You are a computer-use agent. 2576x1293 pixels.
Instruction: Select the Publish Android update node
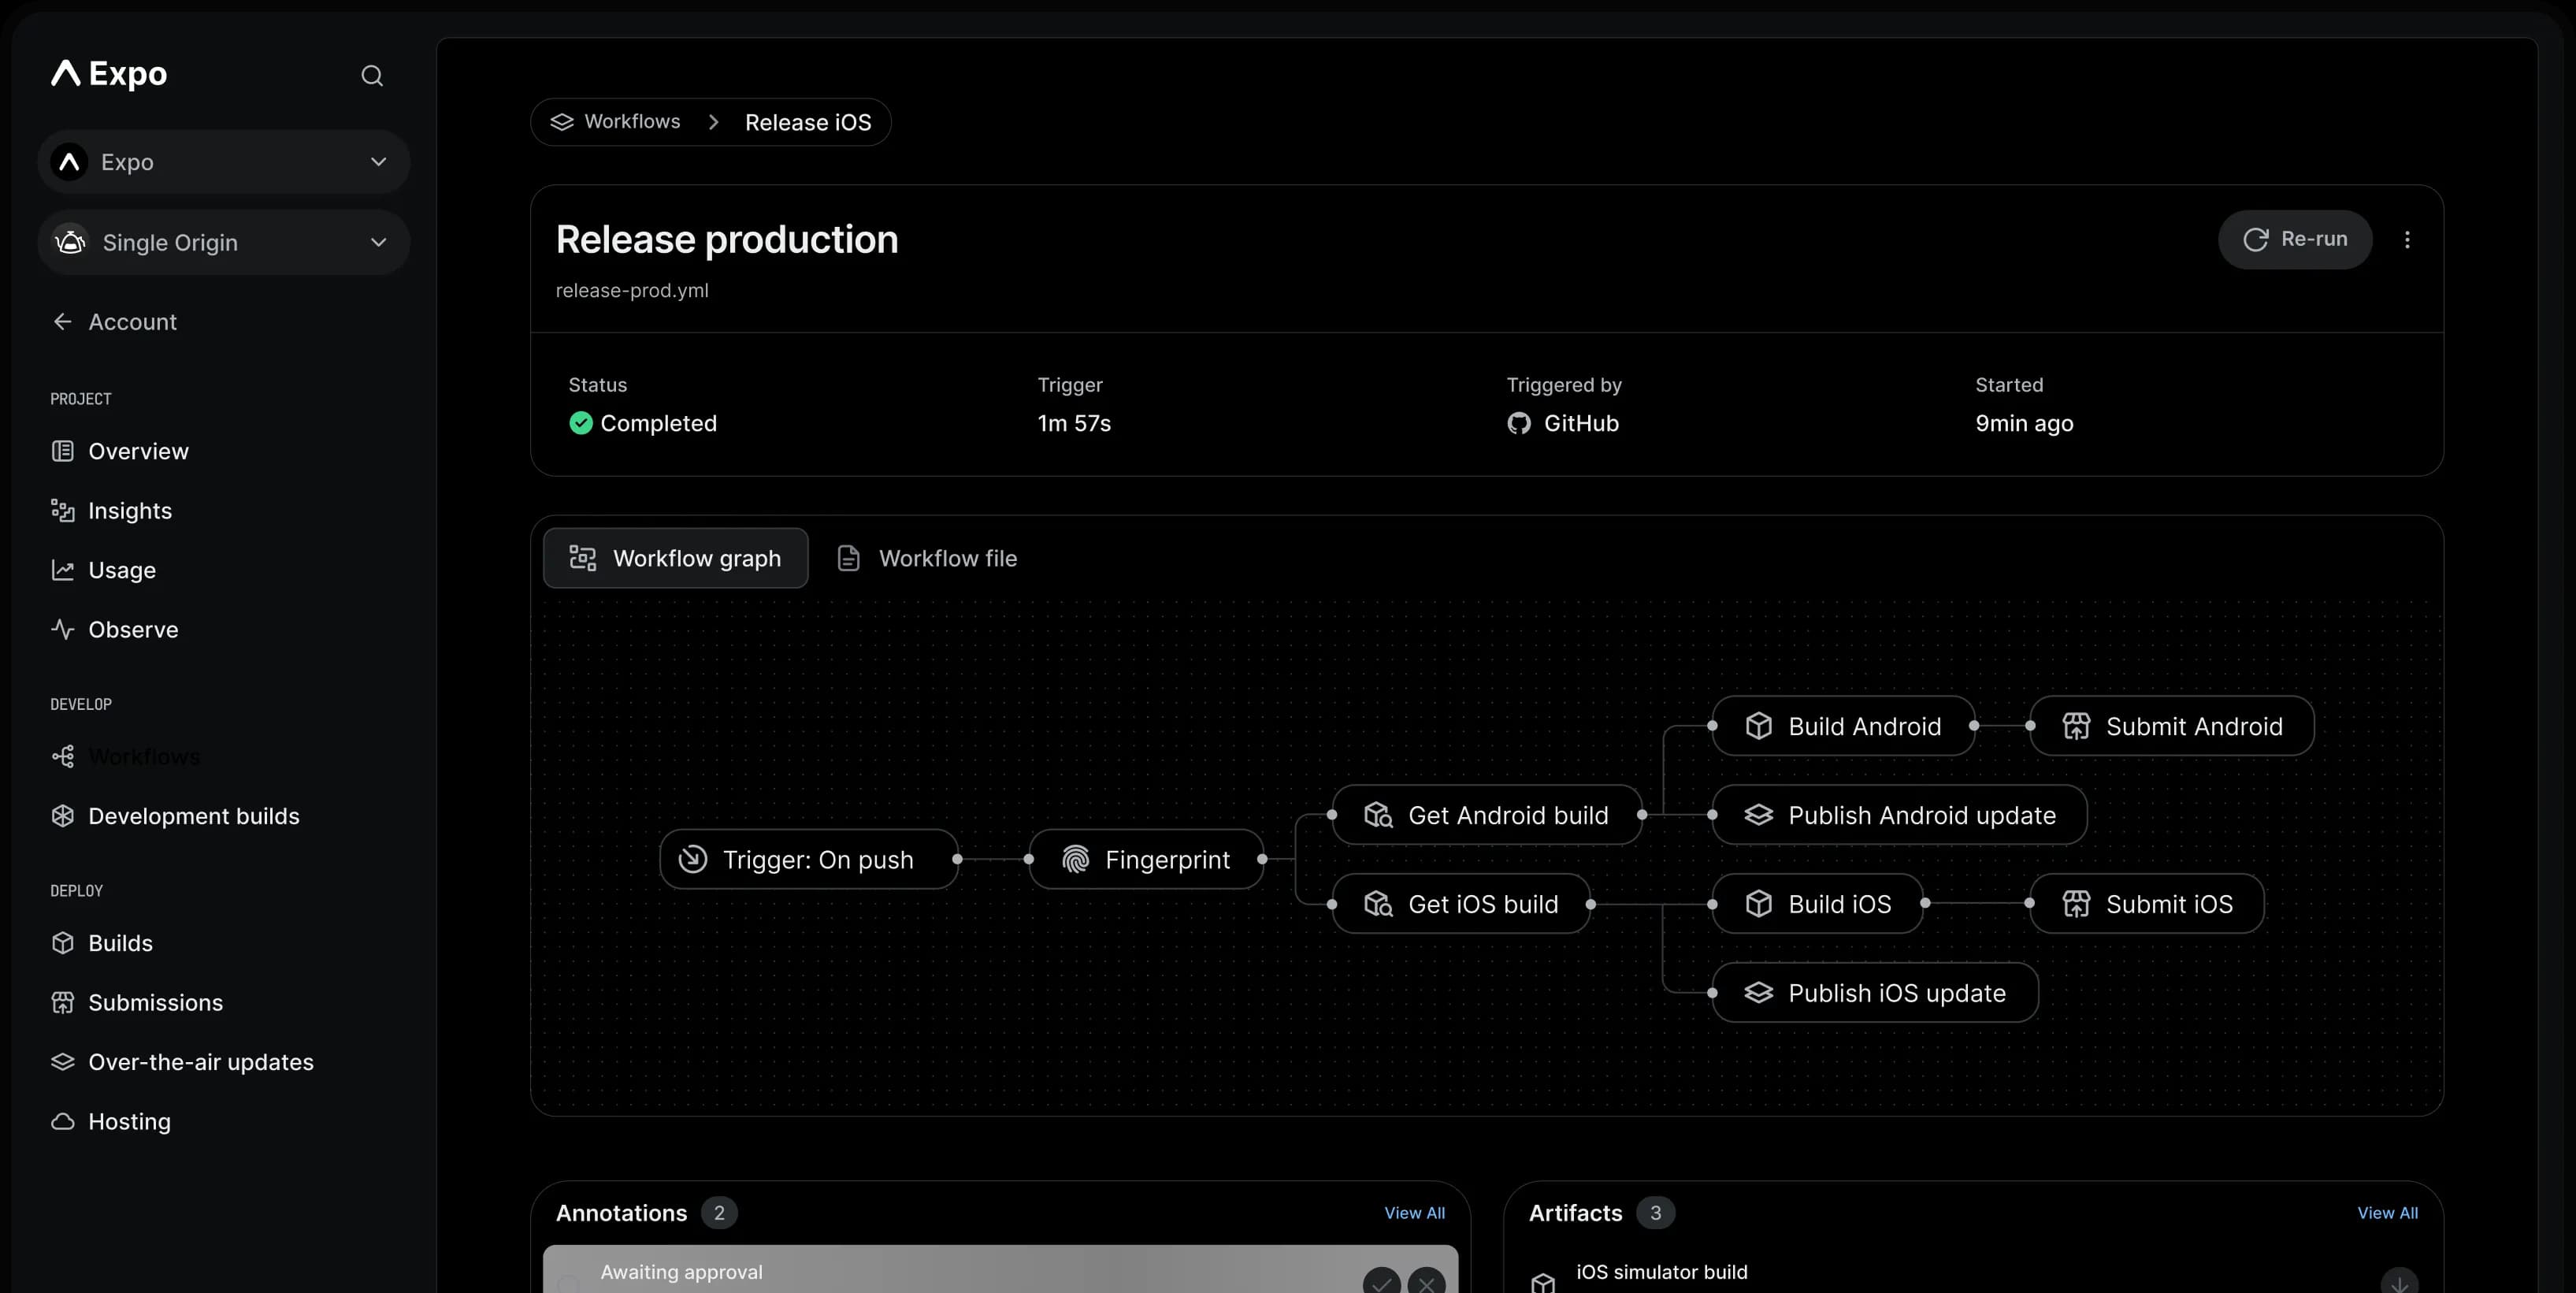point(1900,815)
